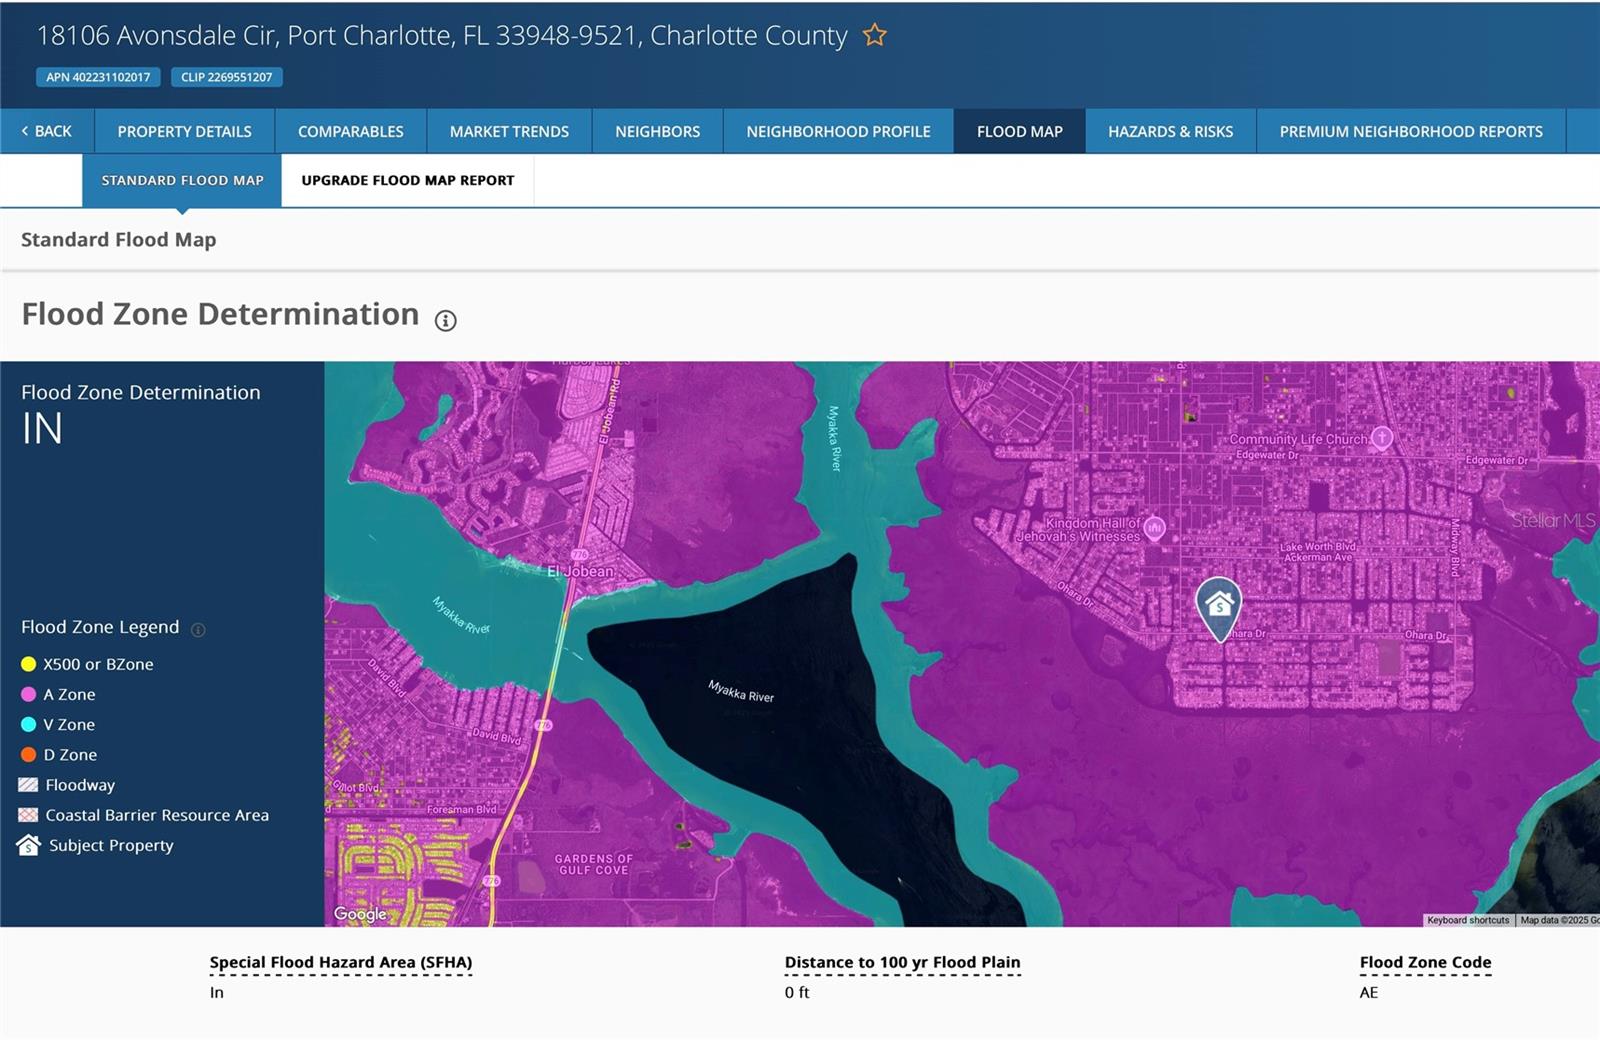This screenshot has width=1600, height=1040.
Task: Click the Community Life Church map pin
Action: pyautogui.click(x=1381, y=437)
